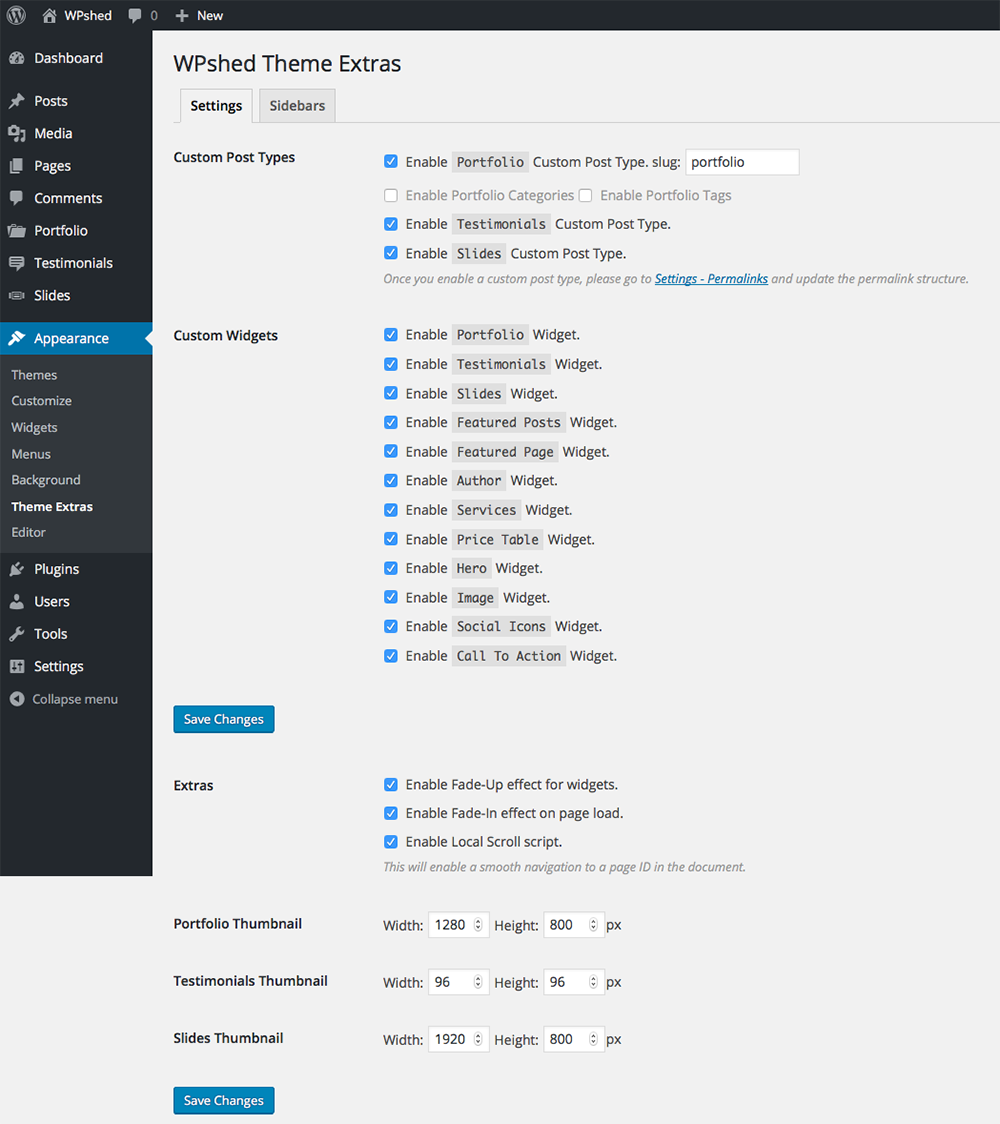The width and height of the screenshot is (1000, 1124).
Task: Click bottom Save Changes button
Action: coord(224,1100)
